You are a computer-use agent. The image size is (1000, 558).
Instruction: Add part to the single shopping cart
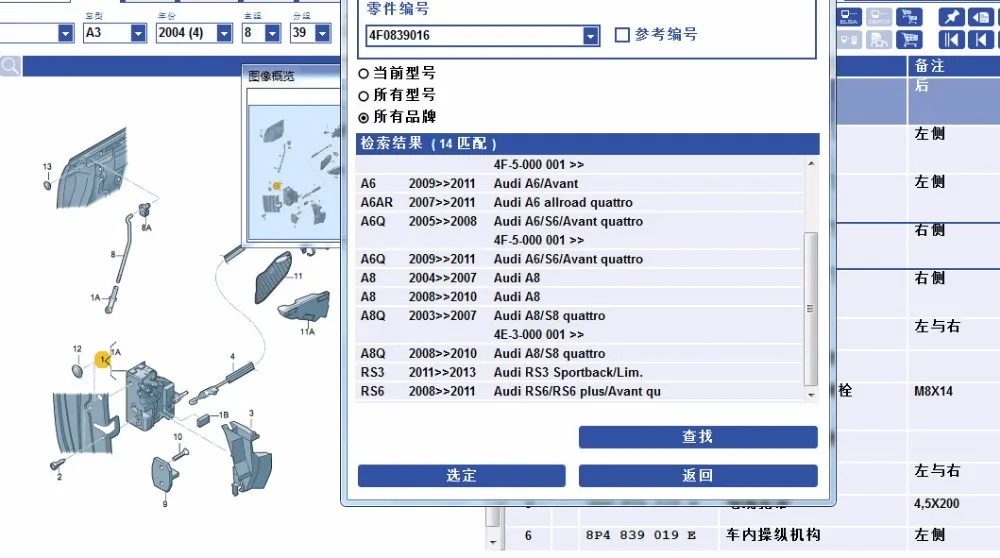point(909,40)
